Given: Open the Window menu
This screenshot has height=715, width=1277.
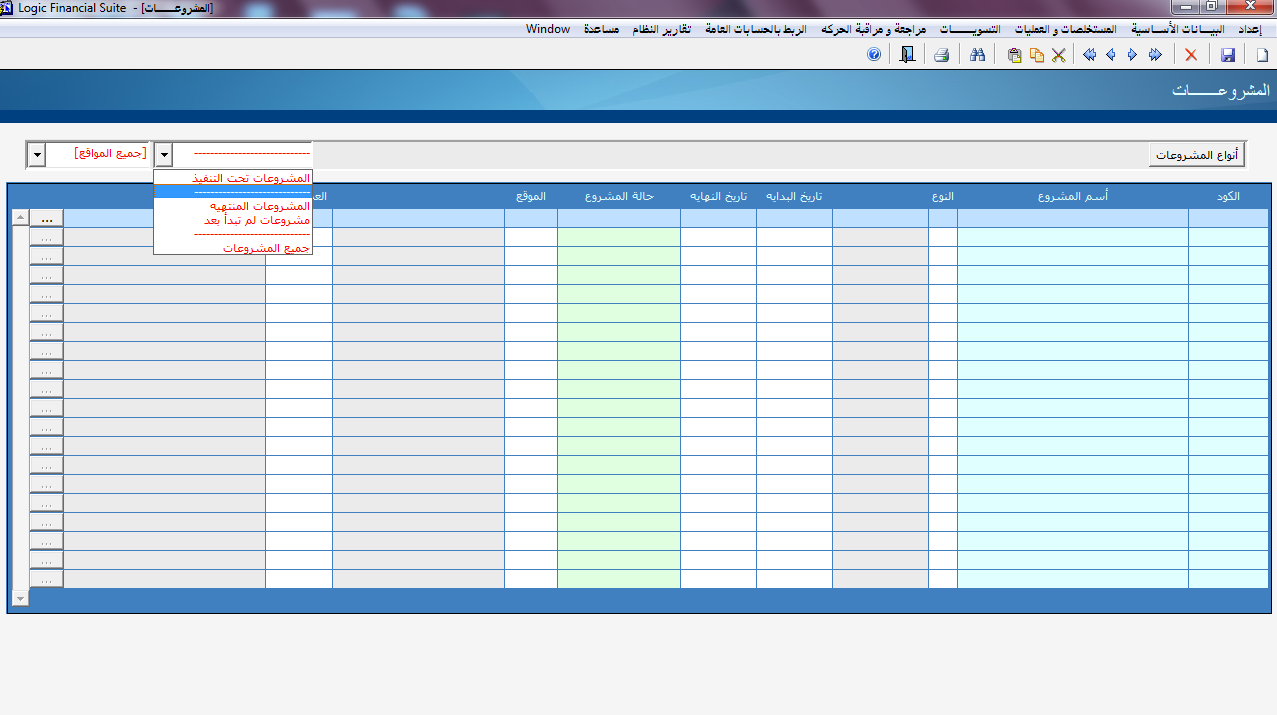Looking at the screenshot, I should pyautogui.click(x=548, y=29).
